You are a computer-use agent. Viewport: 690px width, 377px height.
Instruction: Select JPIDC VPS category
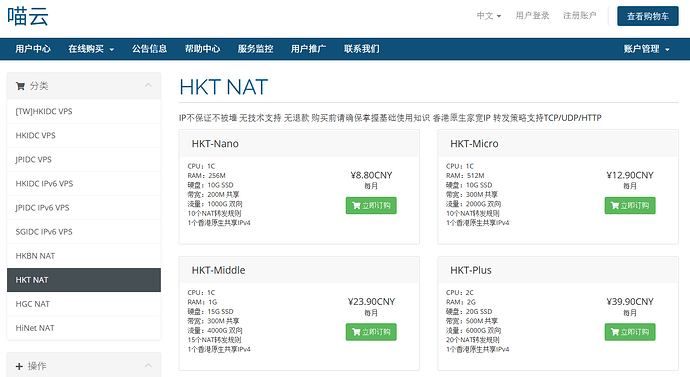coord(84,160)
